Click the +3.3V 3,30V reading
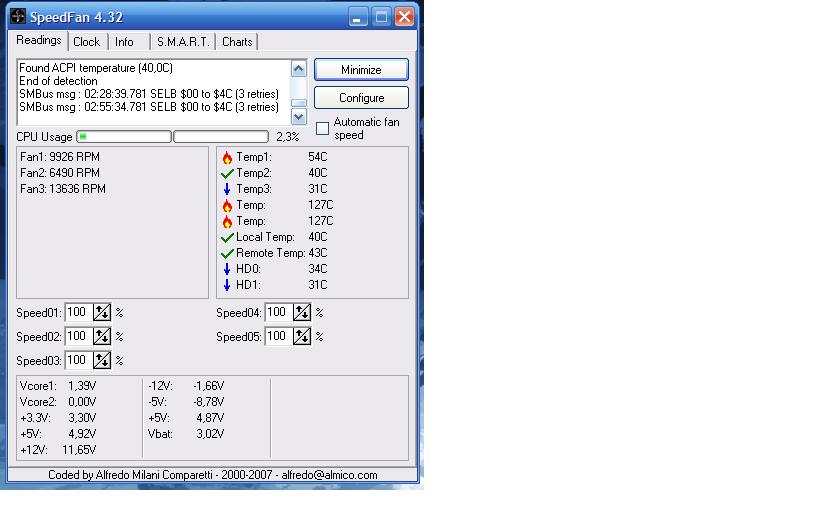Viewport: 840px width, 525px height. coord(58,418)
